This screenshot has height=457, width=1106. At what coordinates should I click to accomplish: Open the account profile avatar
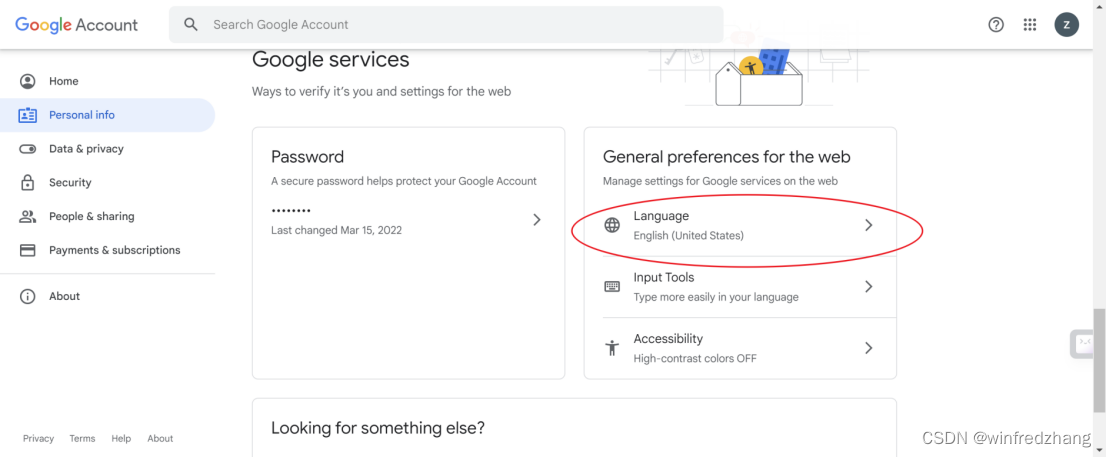1067,25
